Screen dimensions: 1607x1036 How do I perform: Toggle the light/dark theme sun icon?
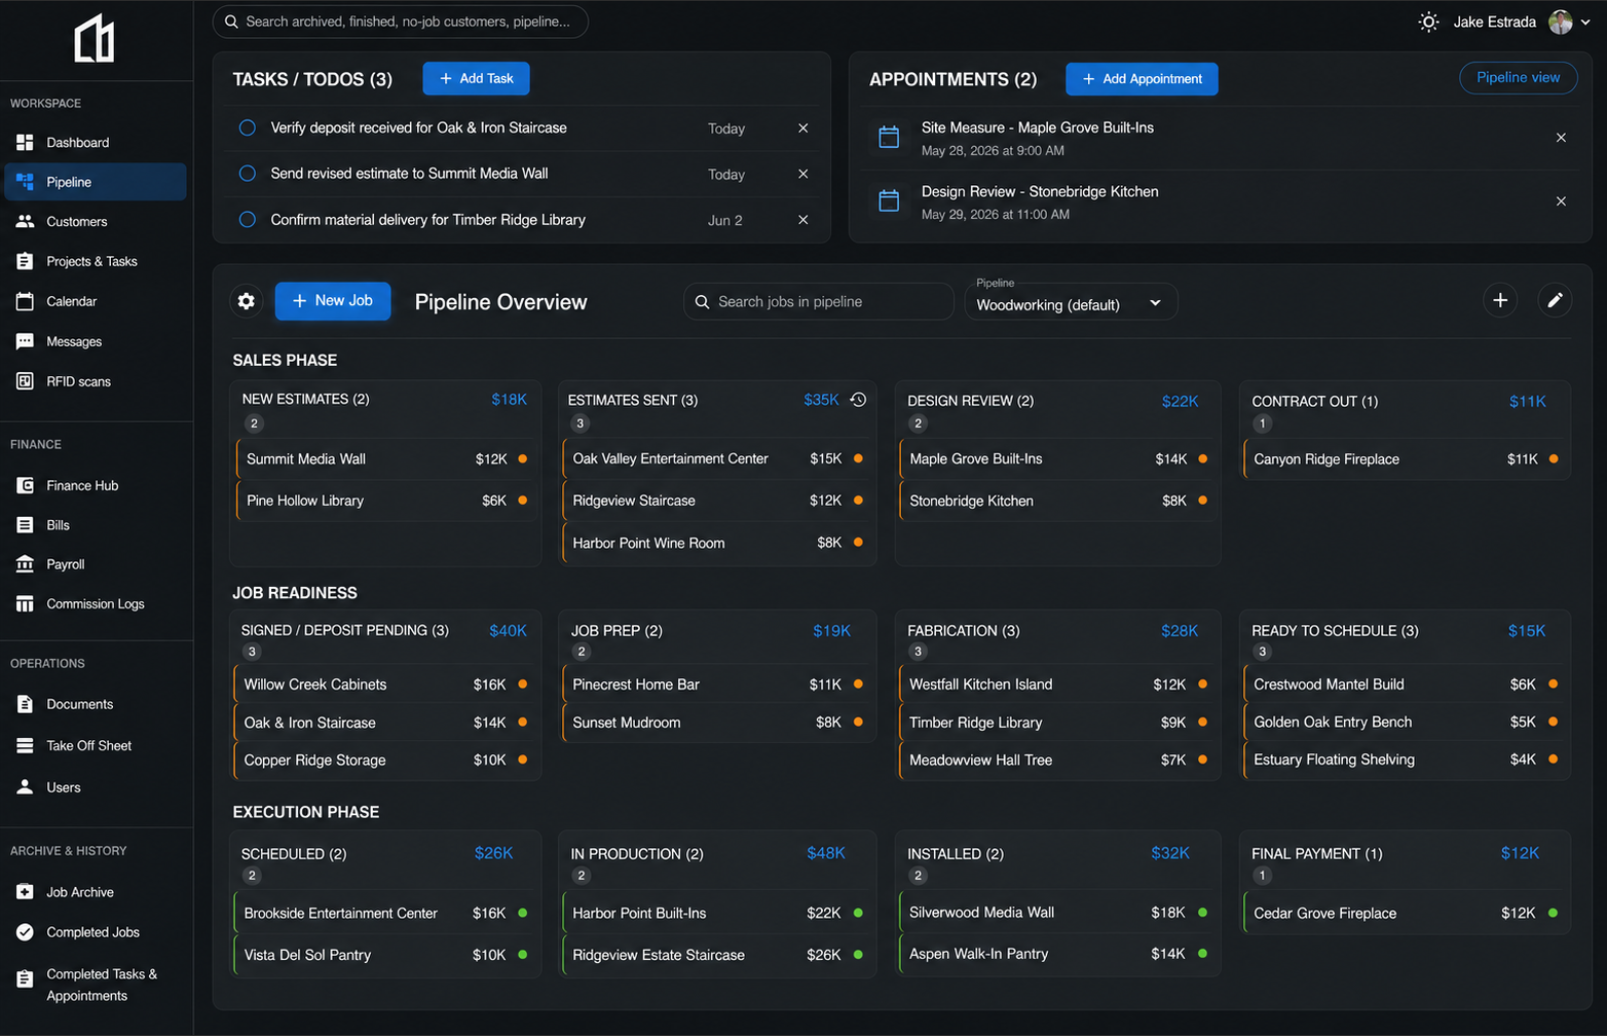coord(1429,22)
